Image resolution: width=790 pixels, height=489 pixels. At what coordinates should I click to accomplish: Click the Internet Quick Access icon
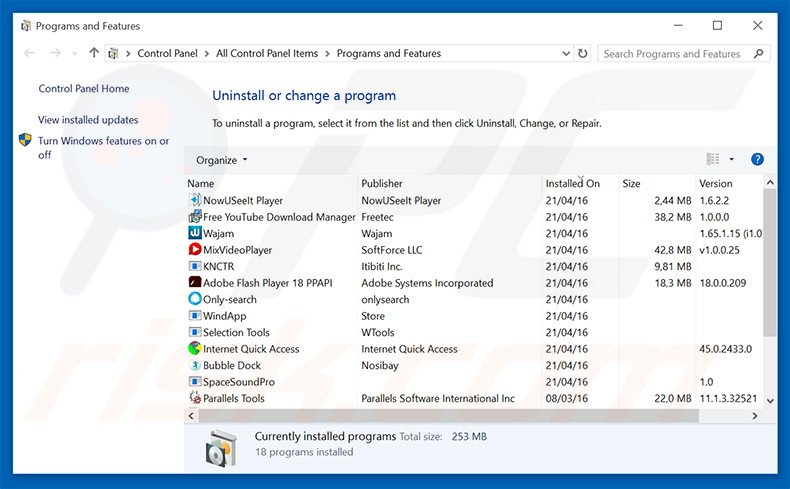pos(194,348)
